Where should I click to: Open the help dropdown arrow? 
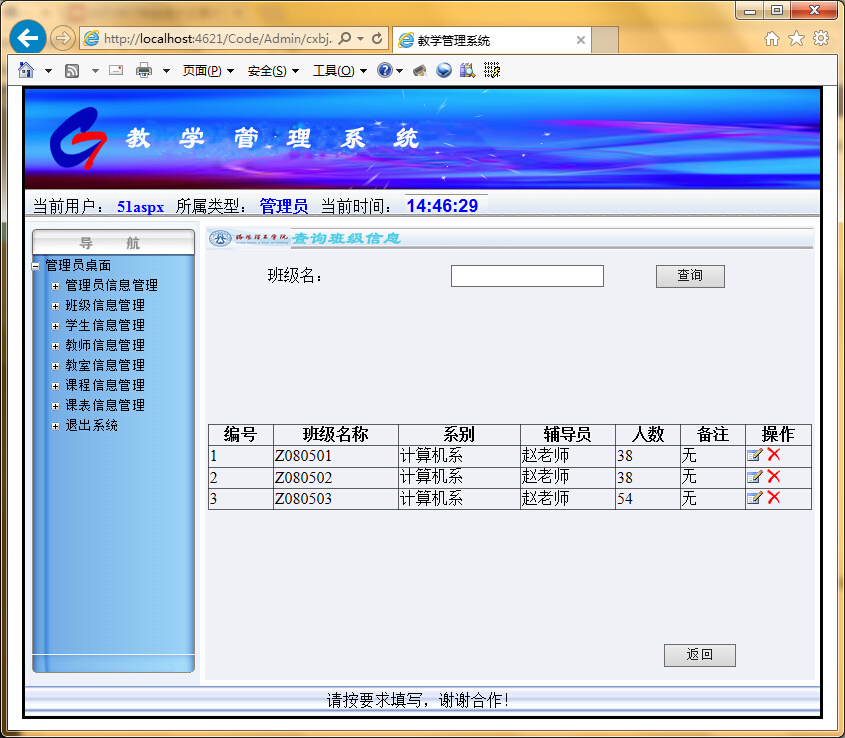tap(399, 71)
